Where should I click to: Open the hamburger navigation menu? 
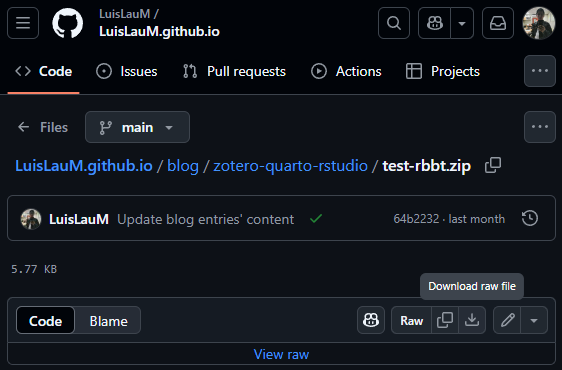(x=23, y=23)
